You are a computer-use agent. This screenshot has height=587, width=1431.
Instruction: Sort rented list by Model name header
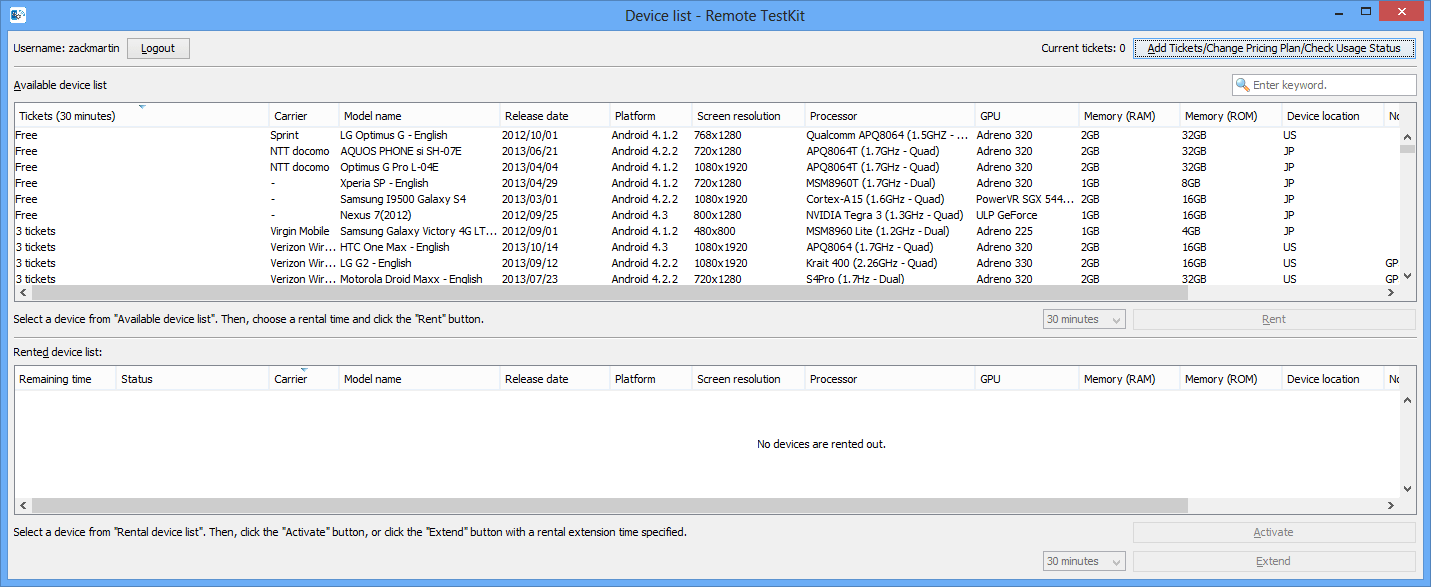(x=419, y=379)
